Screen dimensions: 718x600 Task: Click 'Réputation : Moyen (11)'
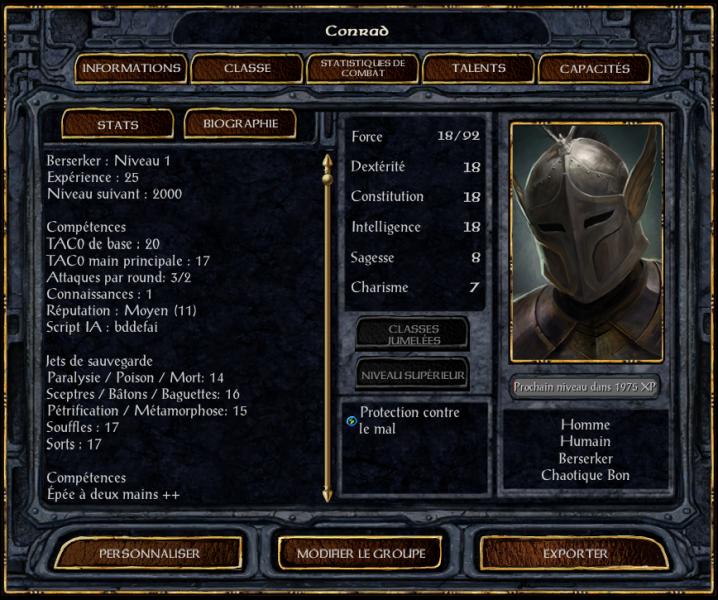click(x=121, y=311)
